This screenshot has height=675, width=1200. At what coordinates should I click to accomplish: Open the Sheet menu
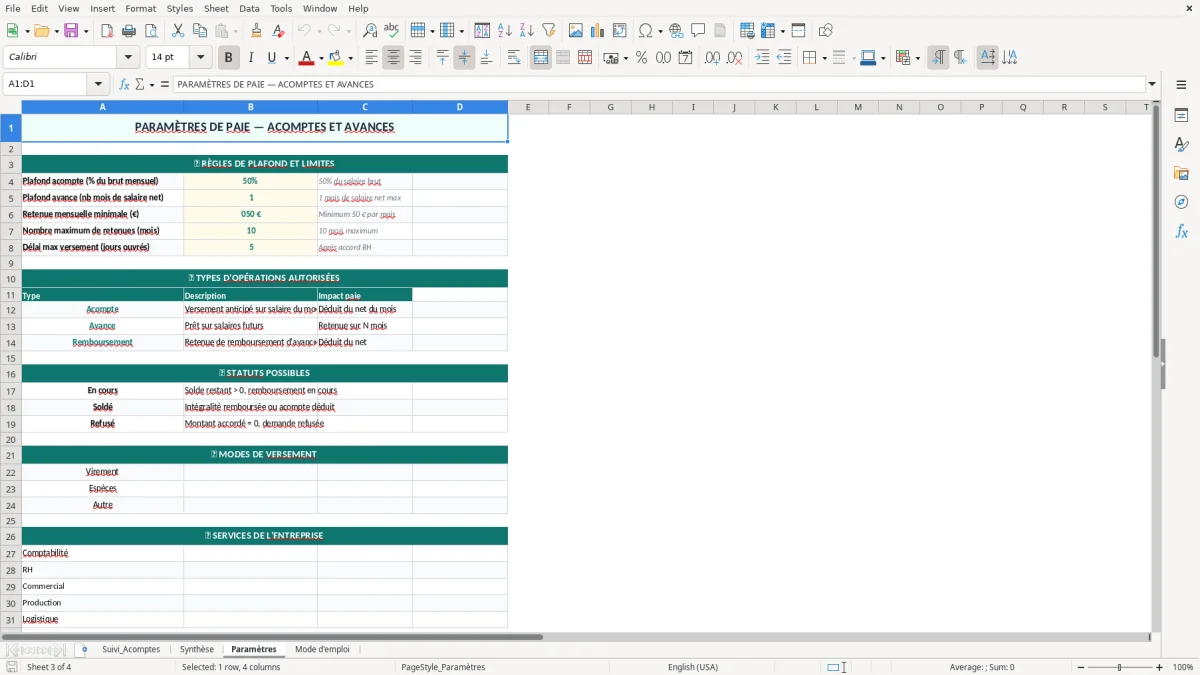pos(216,8)
